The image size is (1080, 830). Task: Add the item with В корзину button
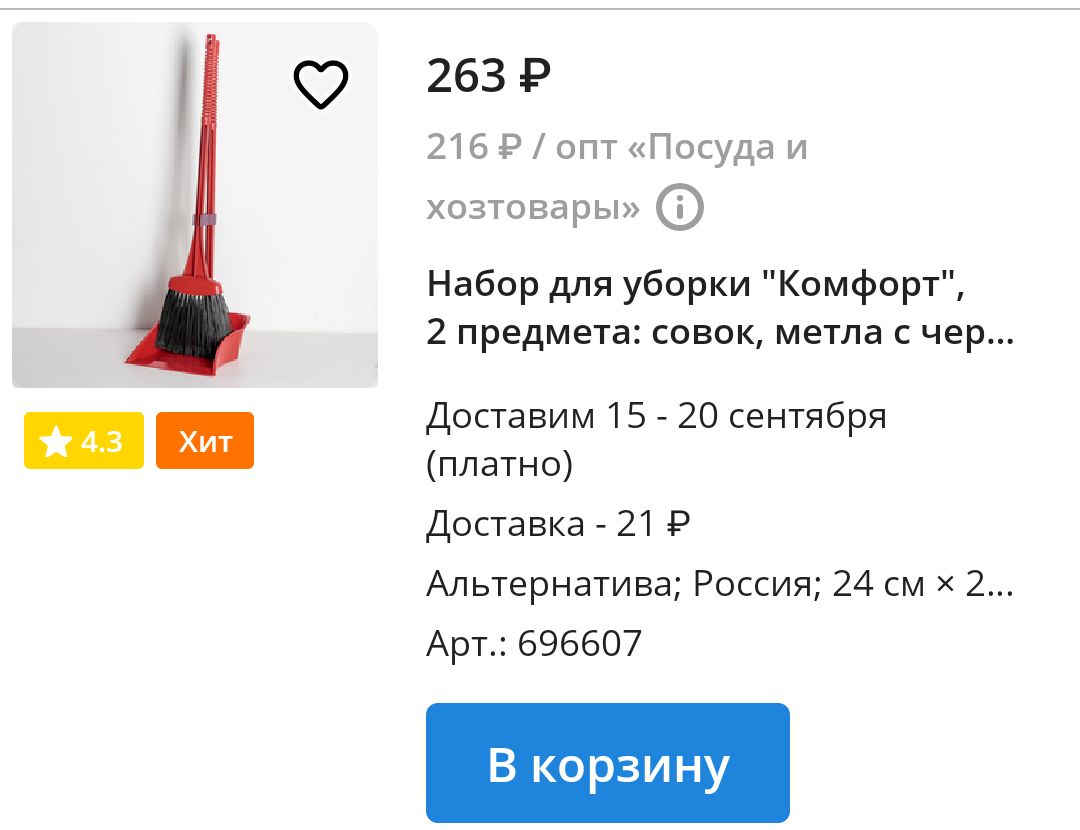[608, 763]
